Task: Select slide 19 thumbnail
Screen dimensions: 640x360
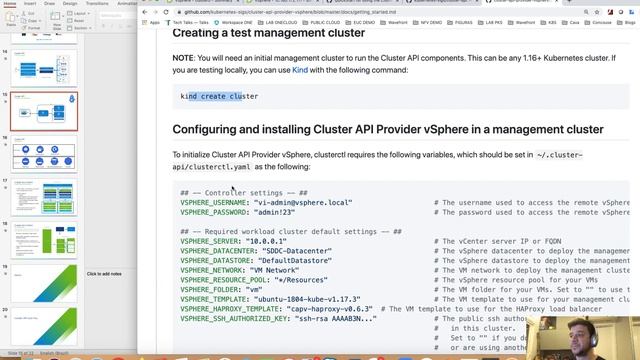Action: click(x=44, y=284)
